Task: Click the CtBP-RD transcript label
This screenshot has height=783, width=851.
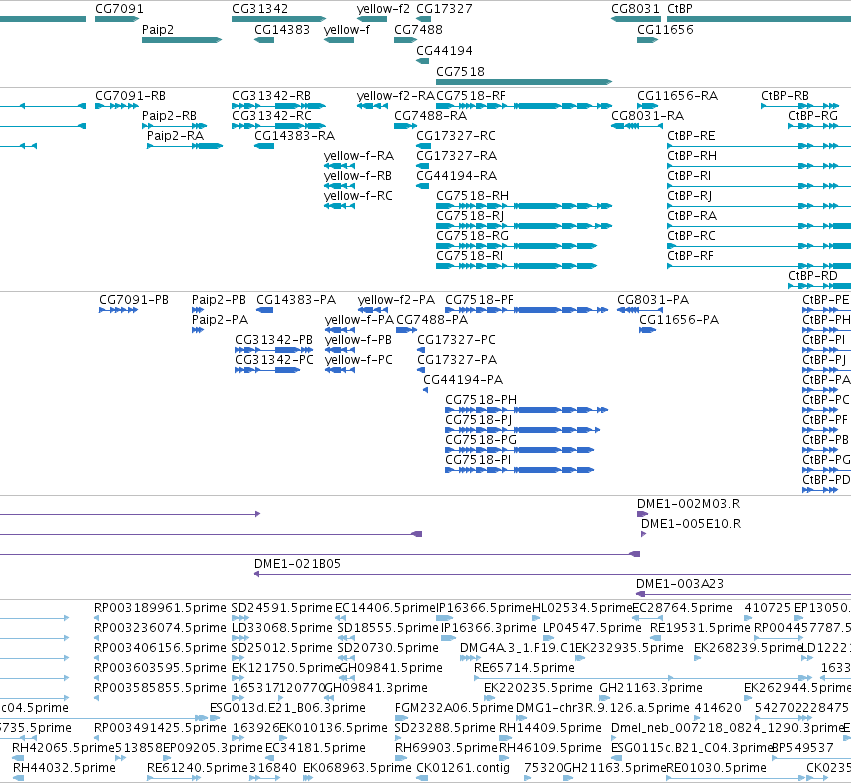Action: pos(812,276)
